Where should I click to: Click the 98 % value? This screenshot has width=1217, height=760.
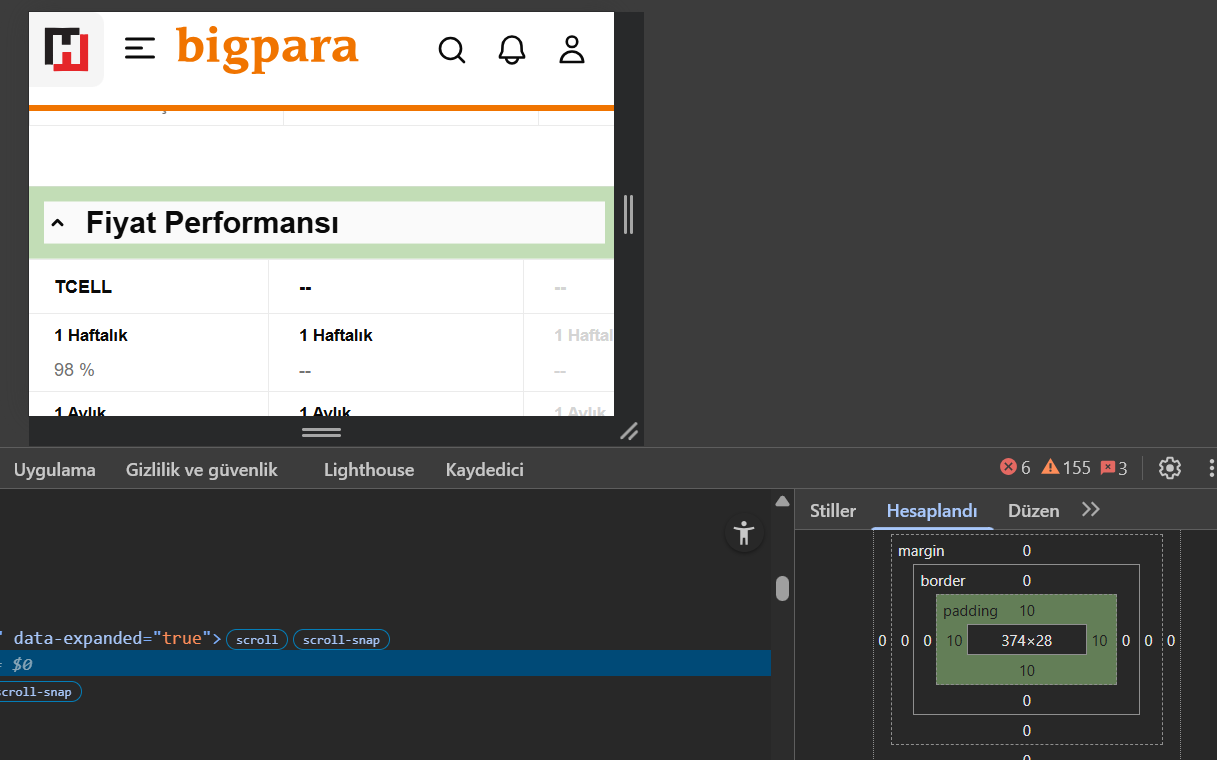(74, 370)
